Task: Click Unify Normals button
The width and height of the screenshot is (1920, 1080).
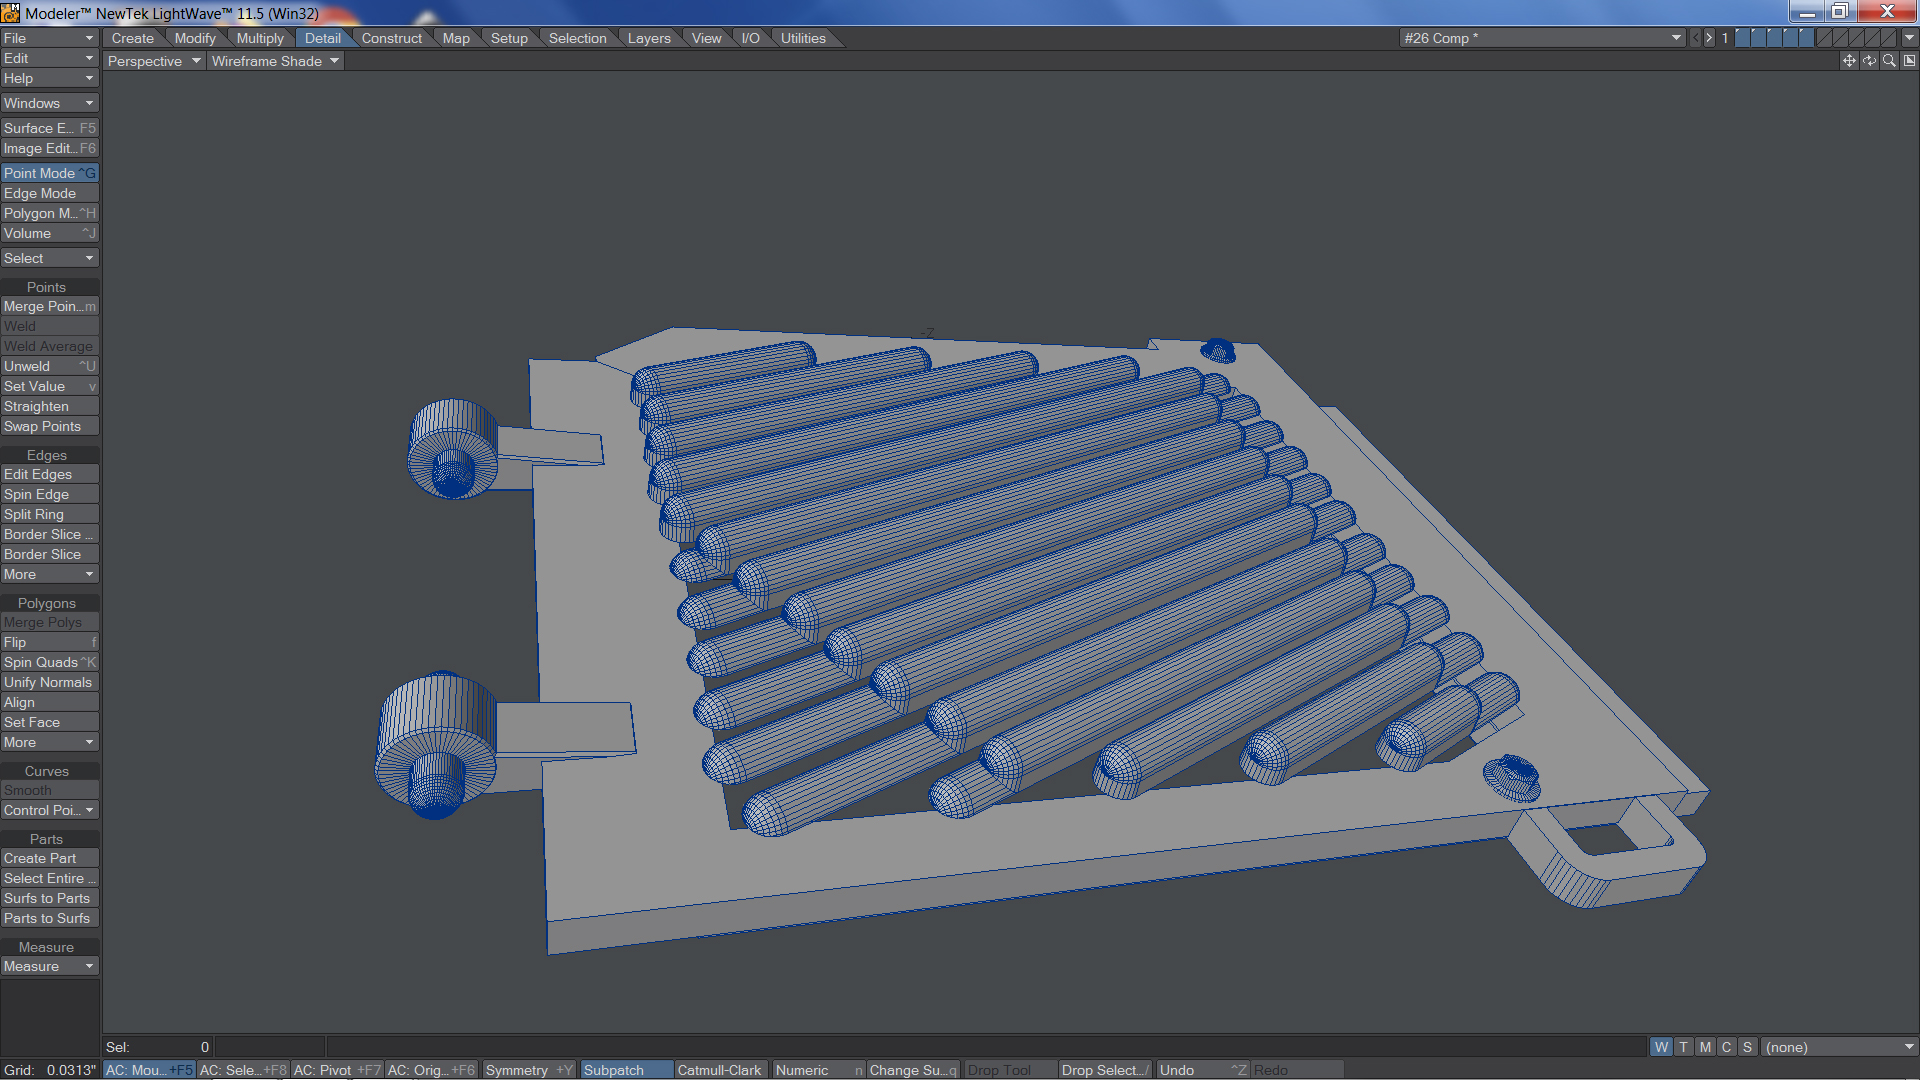Action: (x=49, y=682)
